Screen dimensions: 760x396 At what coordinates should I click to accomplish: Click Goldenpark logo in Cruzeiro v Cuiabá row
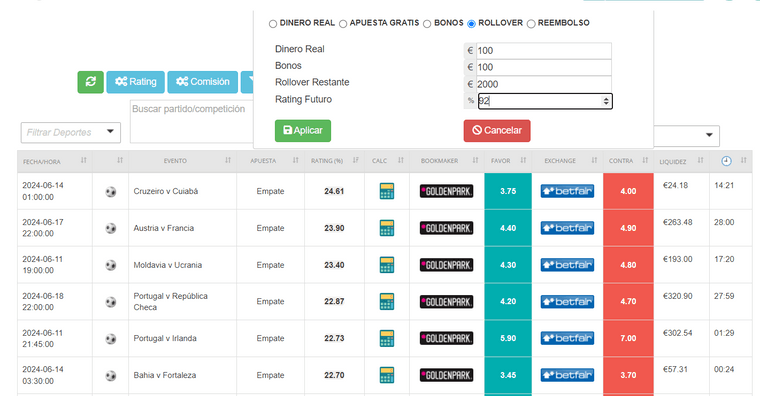pyautogui.click(x=446, y=191)
